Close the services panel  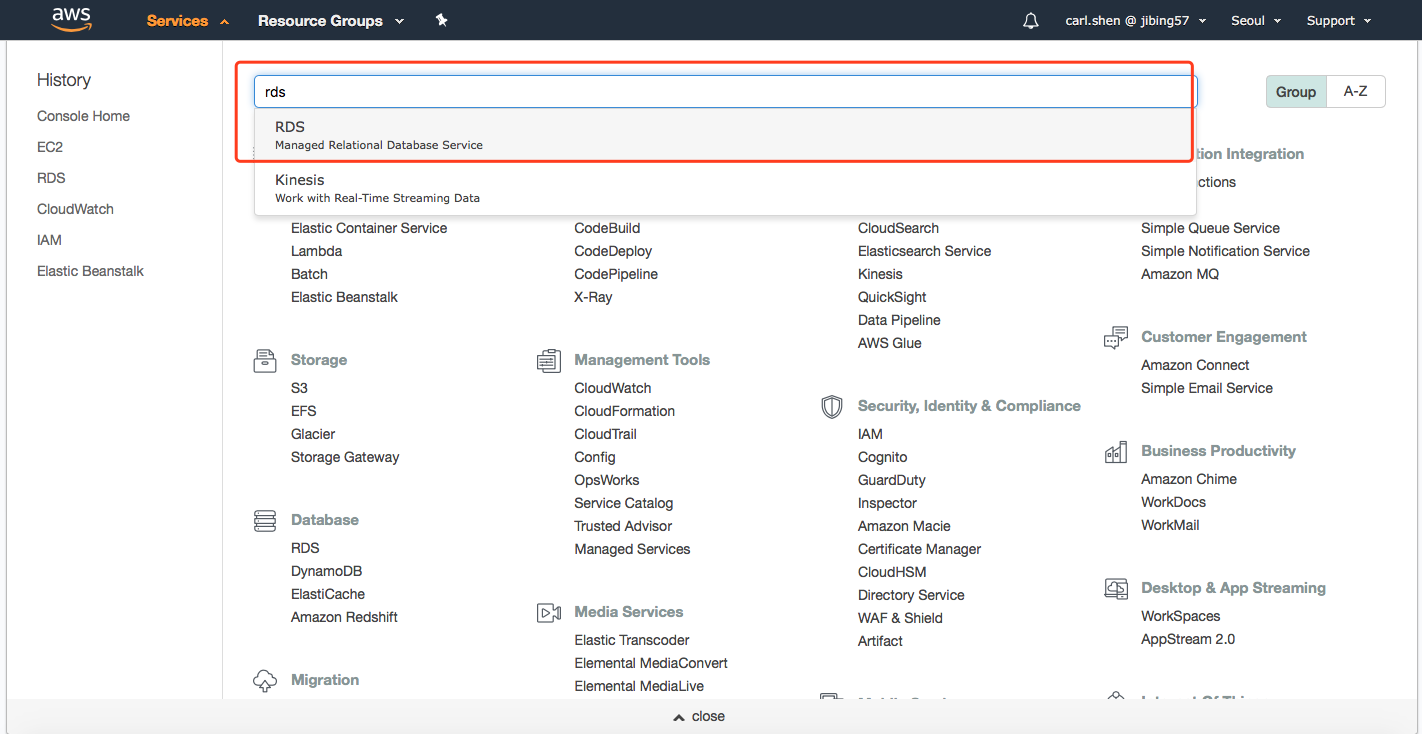coord(699,717)
